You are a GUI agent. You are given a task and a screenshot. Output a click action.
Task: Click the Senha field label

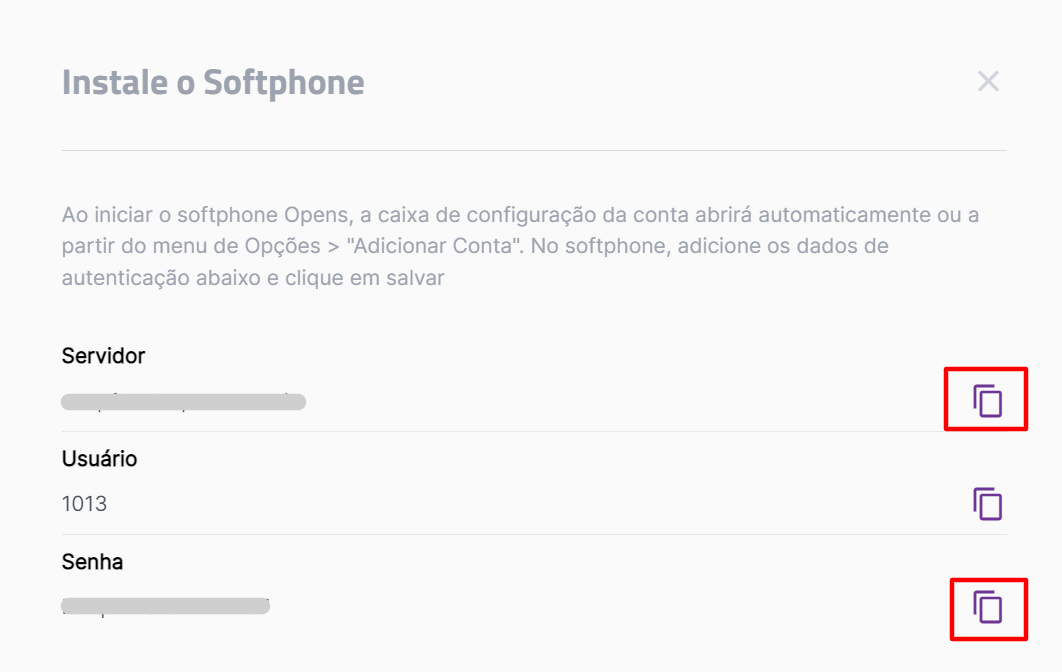(x=92, y=562)
